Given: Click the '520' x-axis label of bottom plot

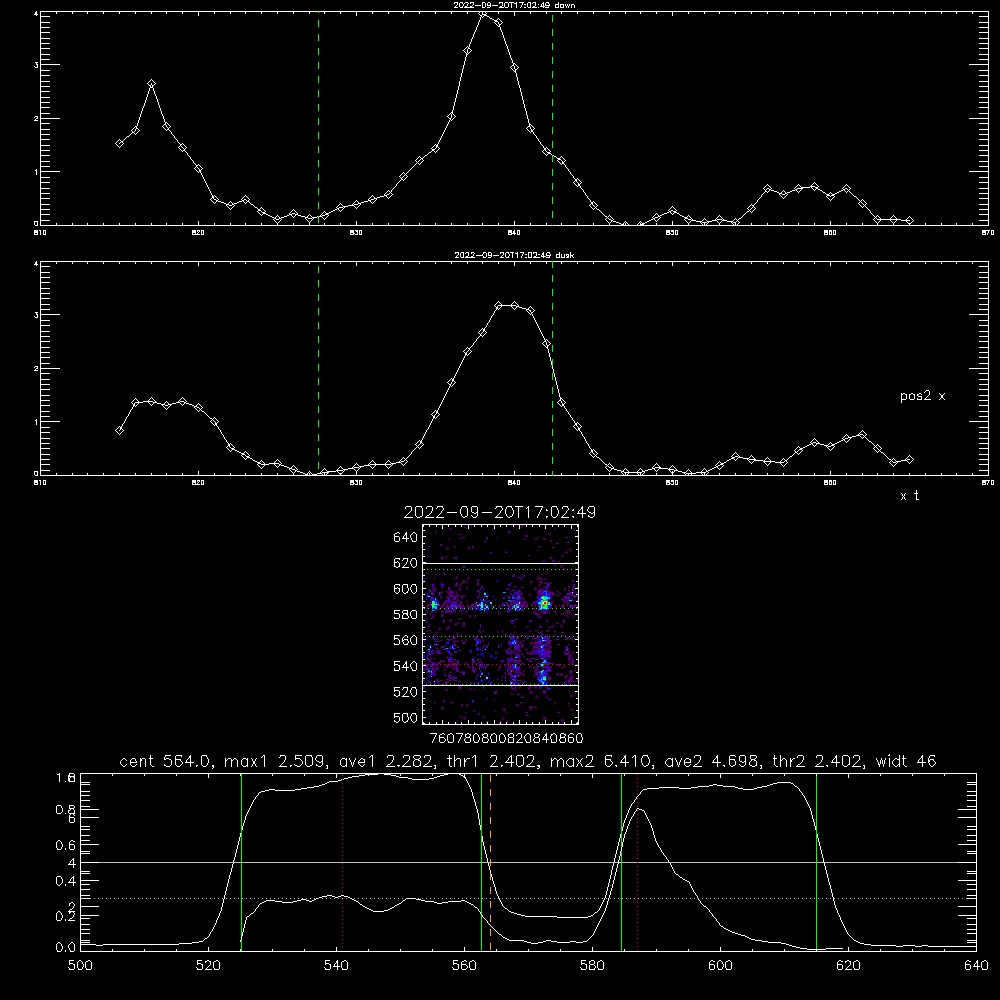Looking at the screenshot, I should (208, 966).
